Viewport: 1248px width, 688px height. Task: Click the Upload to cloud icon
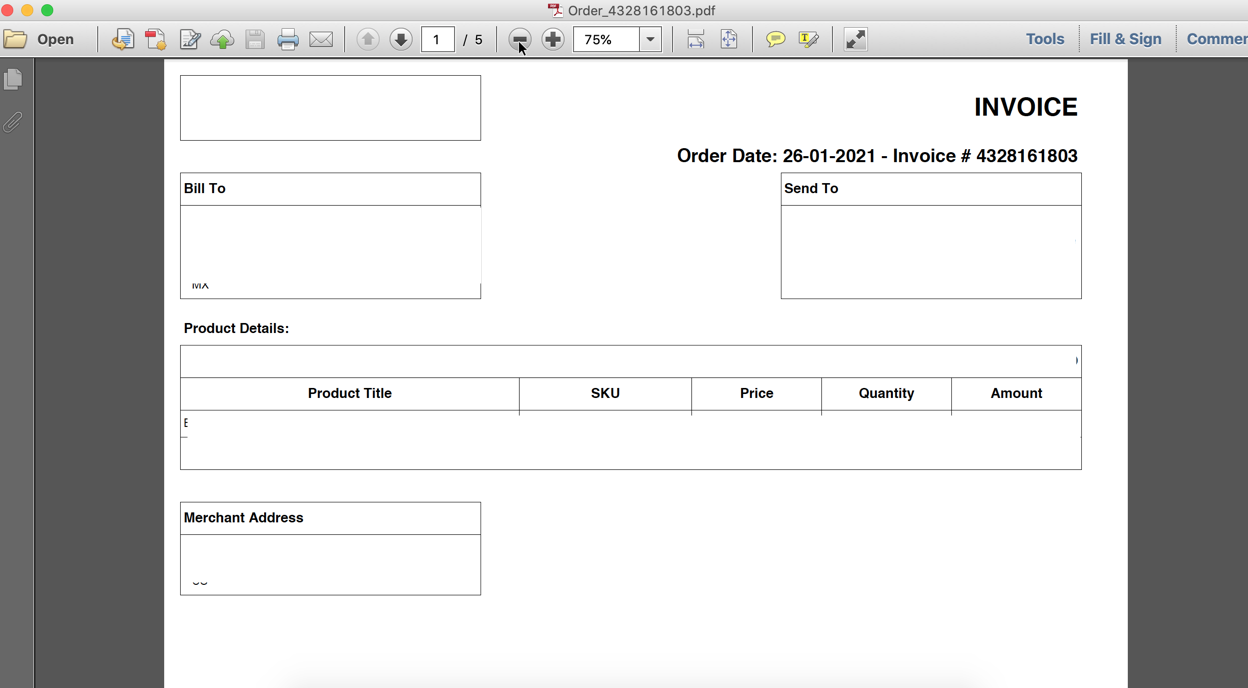222,39
